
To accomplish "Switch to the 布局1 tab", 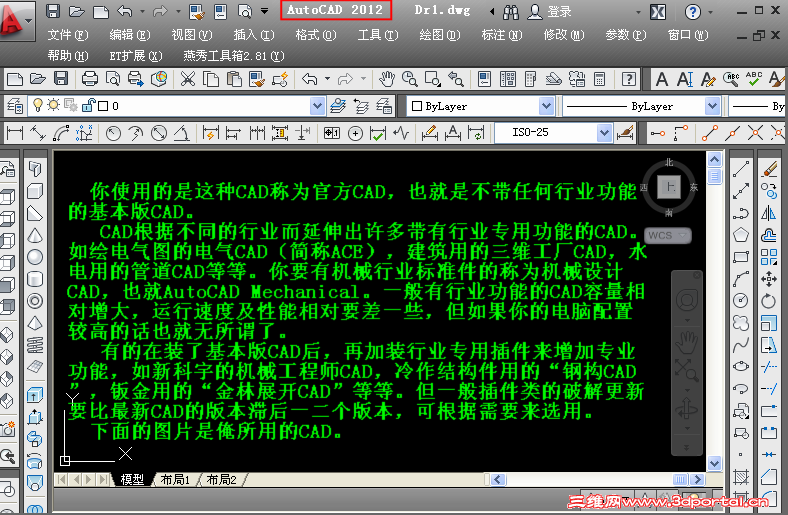I will (x=175, y=480).
